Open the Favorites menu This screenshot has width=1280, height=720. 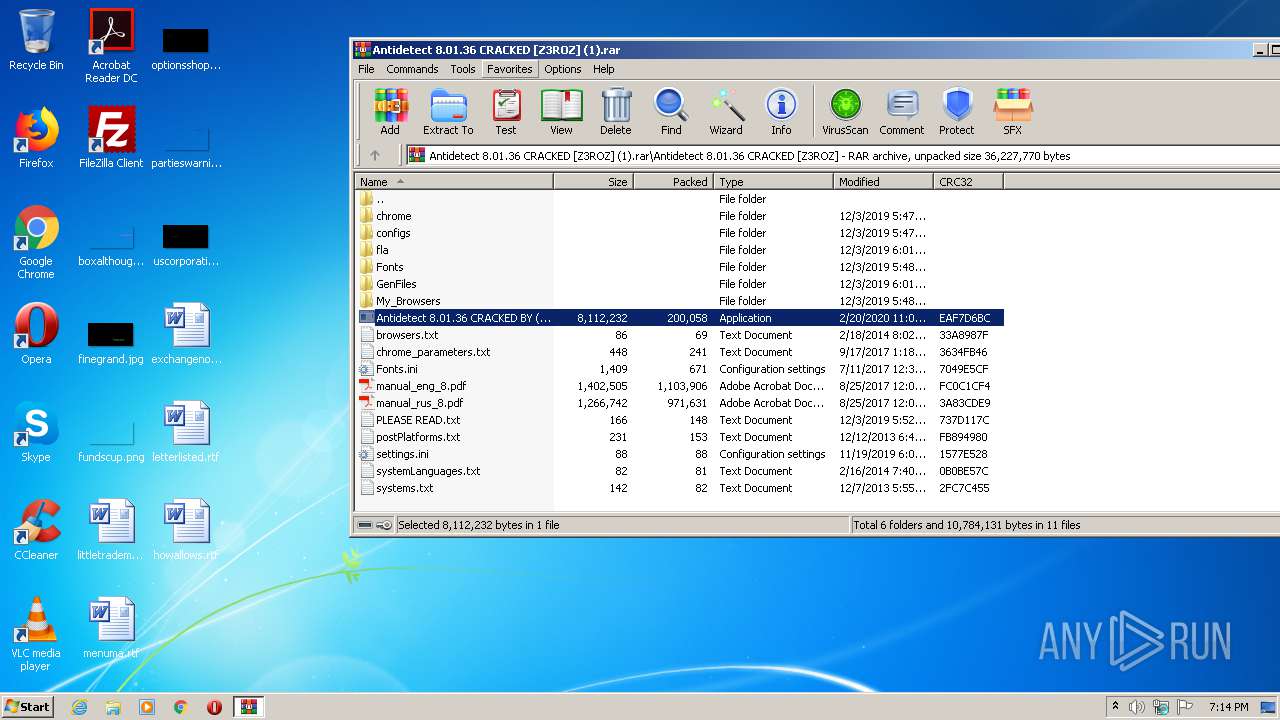[509, 69]
